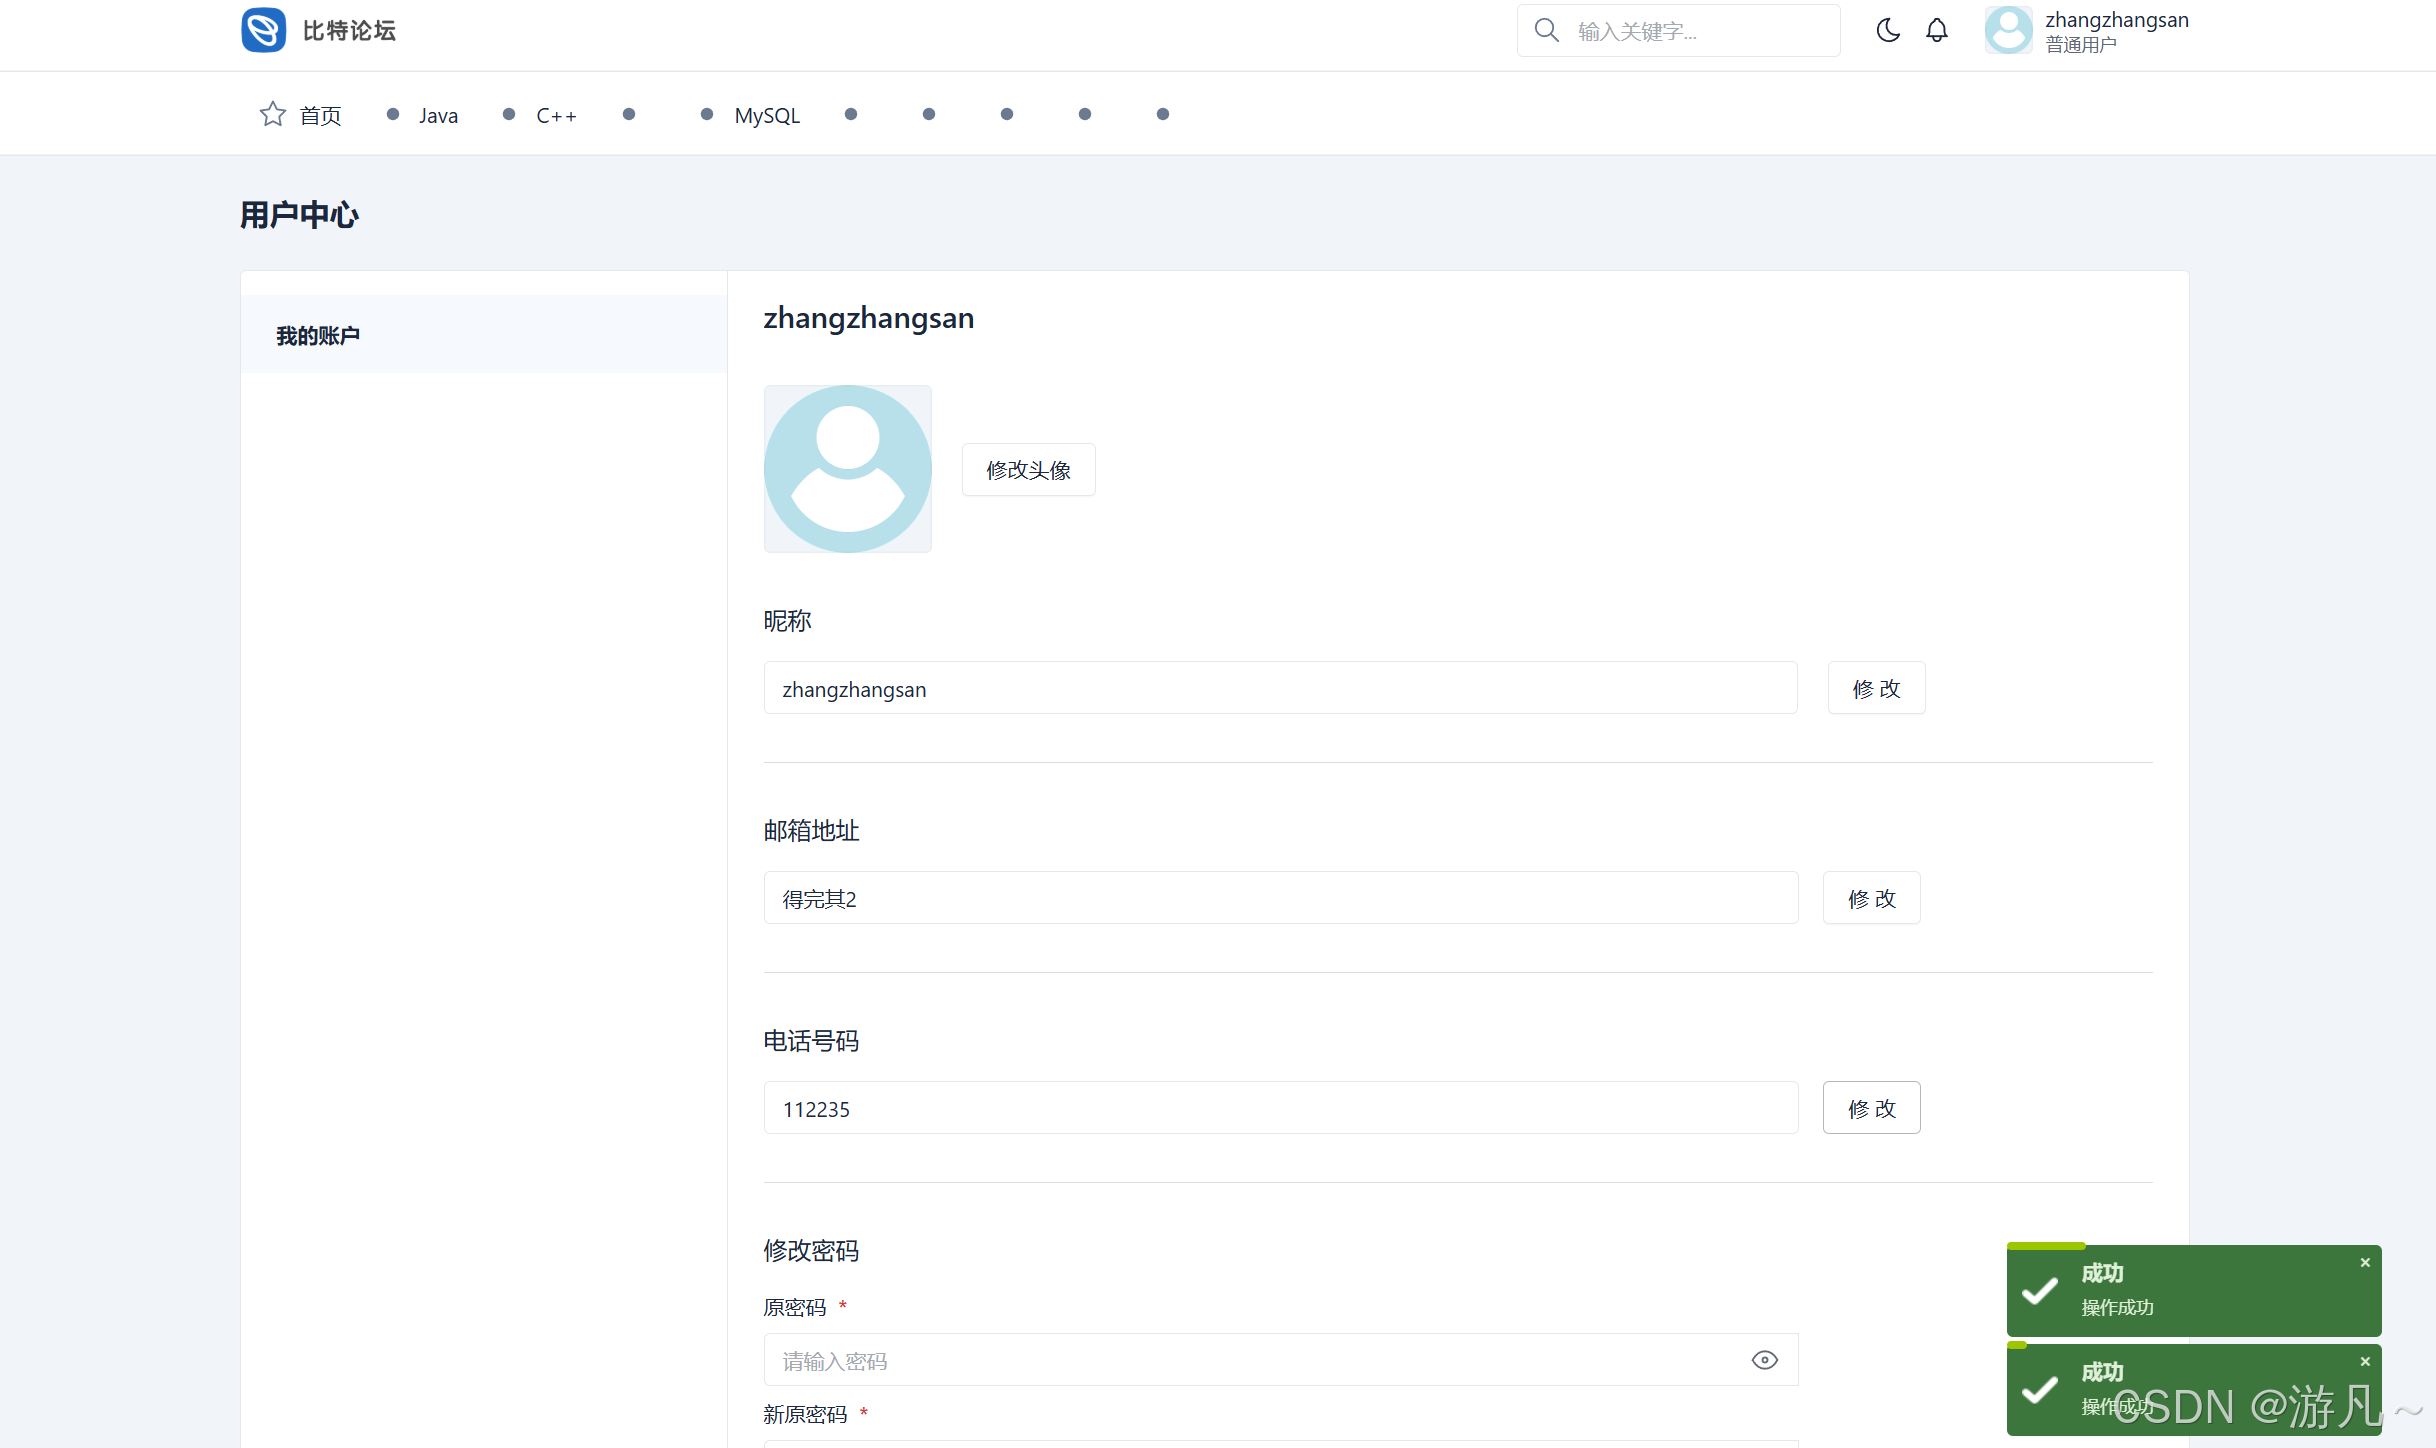The height and width of the screenshot is (1448, 2436).
Task: Toggle dark mode with moon icon
Action: (x=1888, y=31)
